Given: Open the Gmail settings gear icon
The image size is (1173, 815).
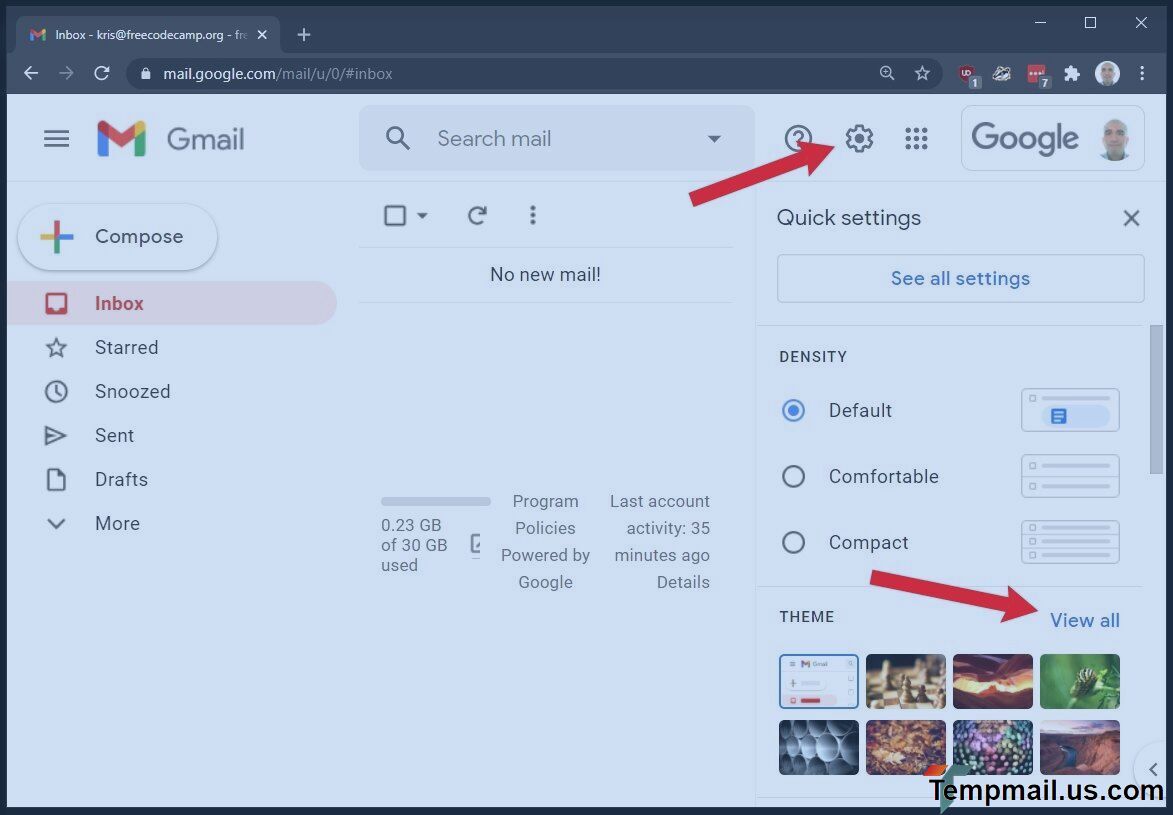Looking at the screenshot, I should click(858, 139).
